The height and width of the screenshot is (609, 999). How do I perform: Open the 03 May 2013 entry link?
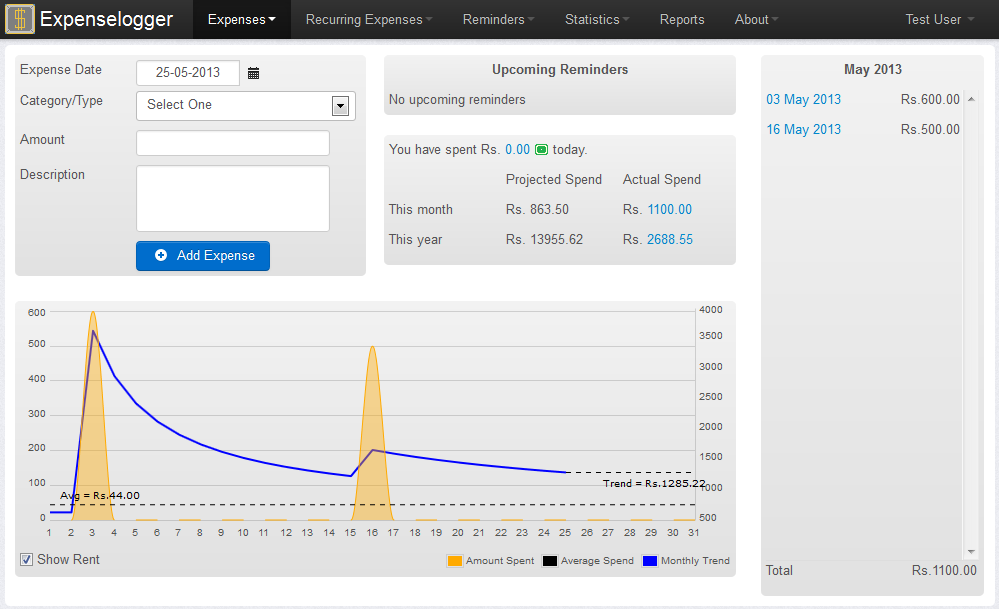[803, 99]
